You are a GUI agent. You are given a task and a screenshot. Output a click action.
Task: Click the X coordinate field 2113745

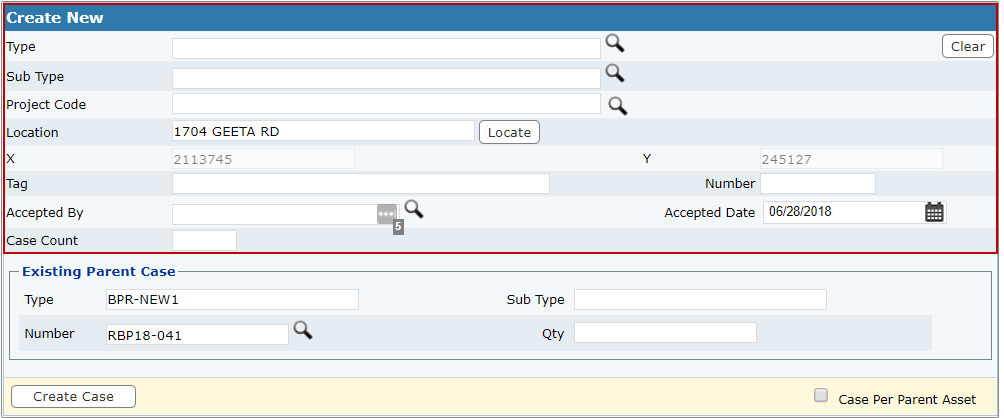coord(263,159)
